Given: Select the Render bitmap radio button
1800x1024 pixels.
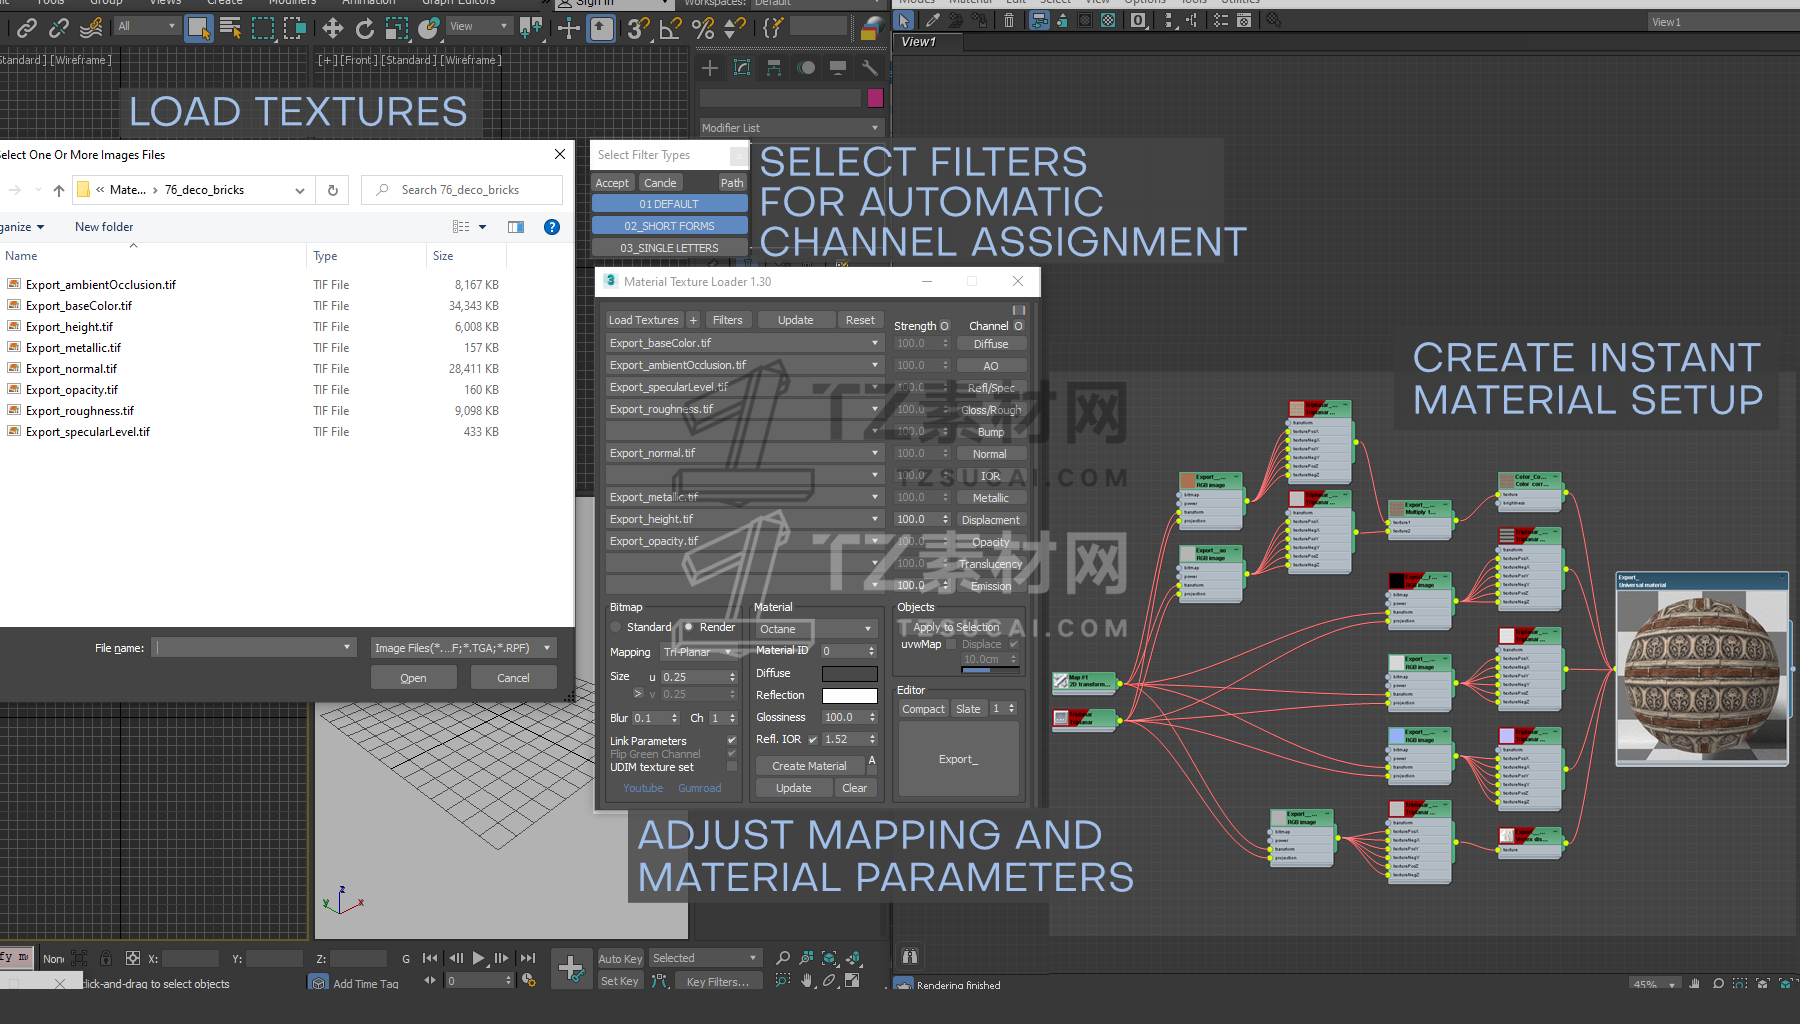Looking at the screenshot, I should pos(689,627).
